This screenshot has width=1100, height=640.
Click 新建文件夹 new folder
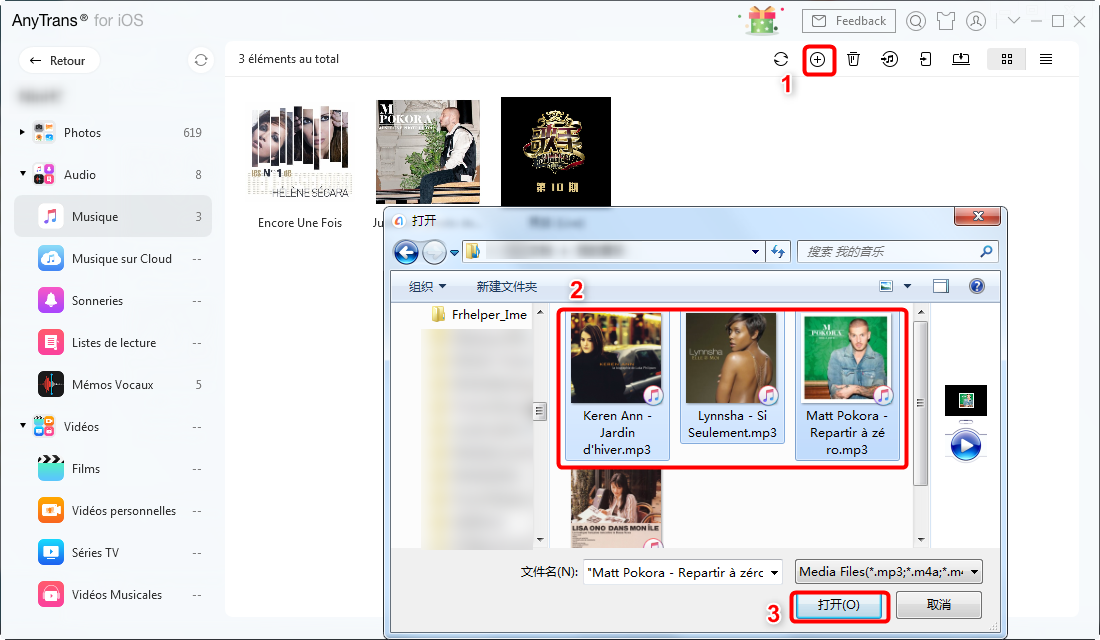click(x=507, y=286)
